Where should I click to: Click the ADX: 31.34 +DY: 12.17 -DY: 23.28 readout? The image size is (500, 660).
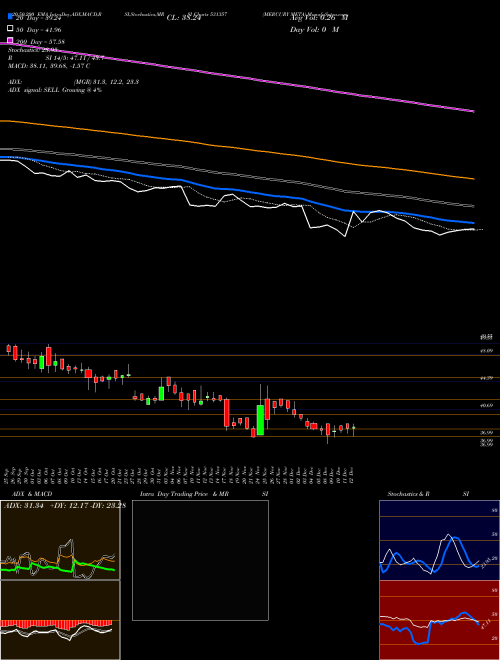[65, 506]
